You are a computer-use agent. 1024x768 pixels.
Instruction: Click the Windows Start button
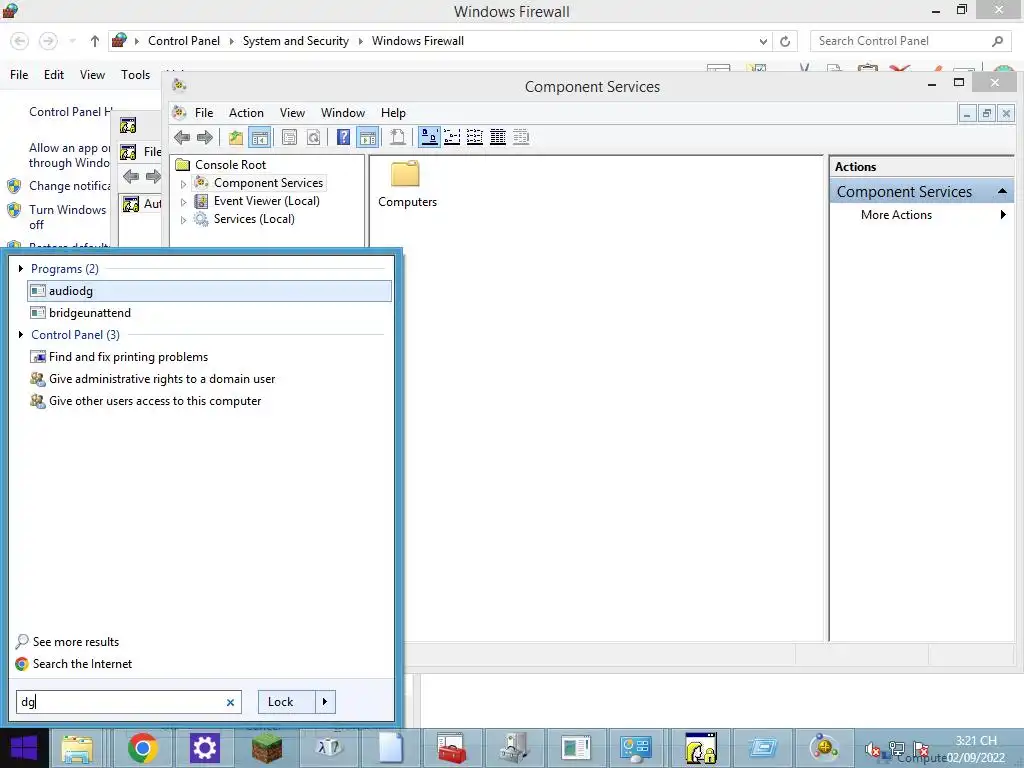pyautogui.click(x=24, y=748)
